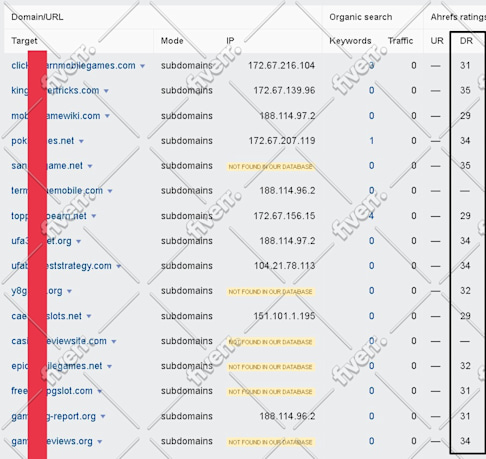Screen dimensions: 486x459
Task: Select IP address 172.67.216.104
Action: pos(281,66)
